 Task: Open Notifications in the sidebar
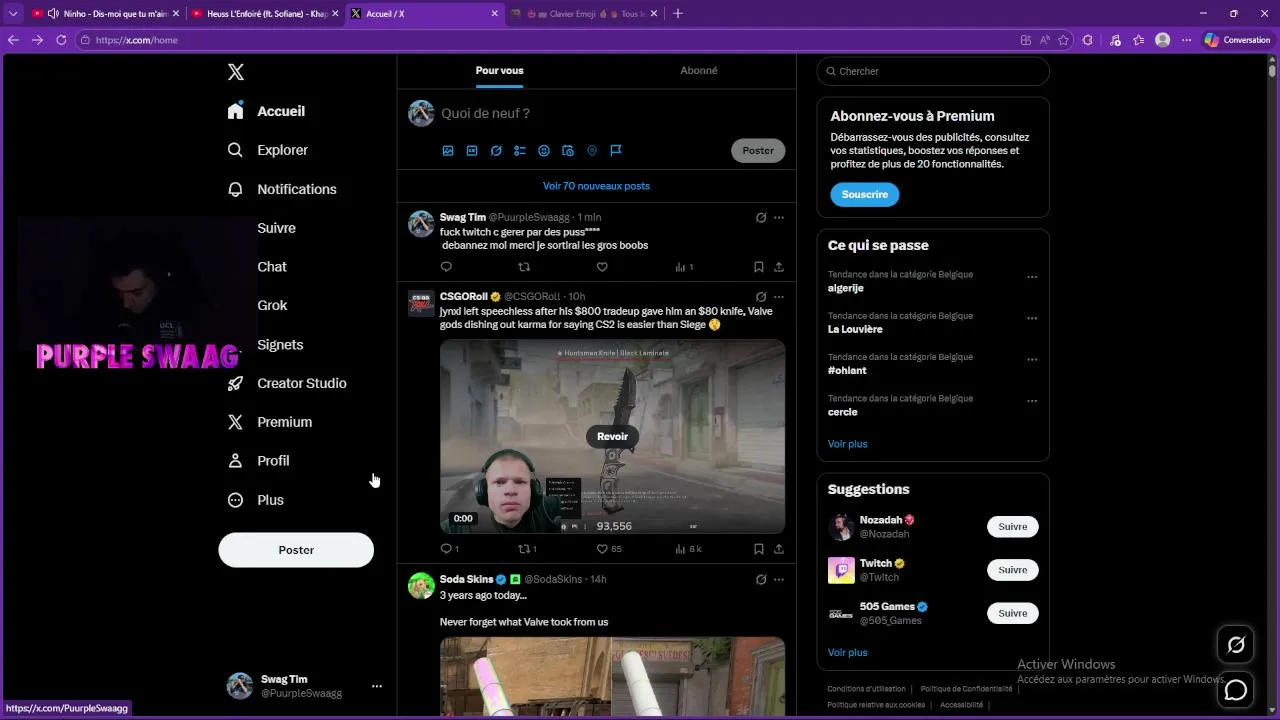[282, 189]
